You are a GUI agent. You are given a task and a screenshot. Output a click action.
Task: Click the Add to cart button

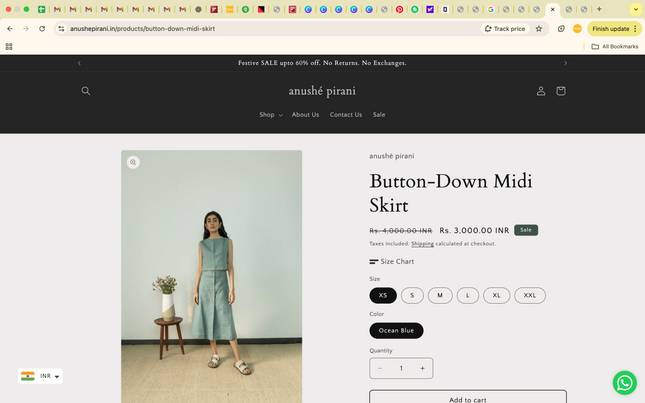coord(467,398)
